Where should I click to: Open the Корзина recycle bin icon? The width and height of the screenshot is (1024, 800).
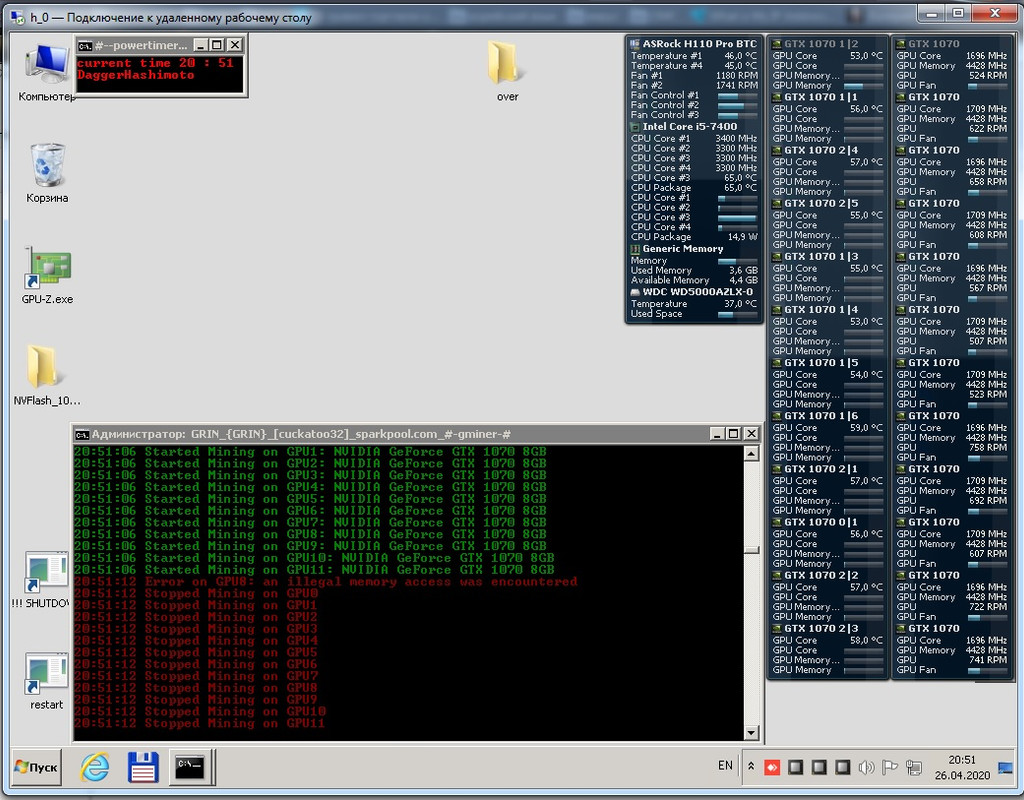(46, 172)
